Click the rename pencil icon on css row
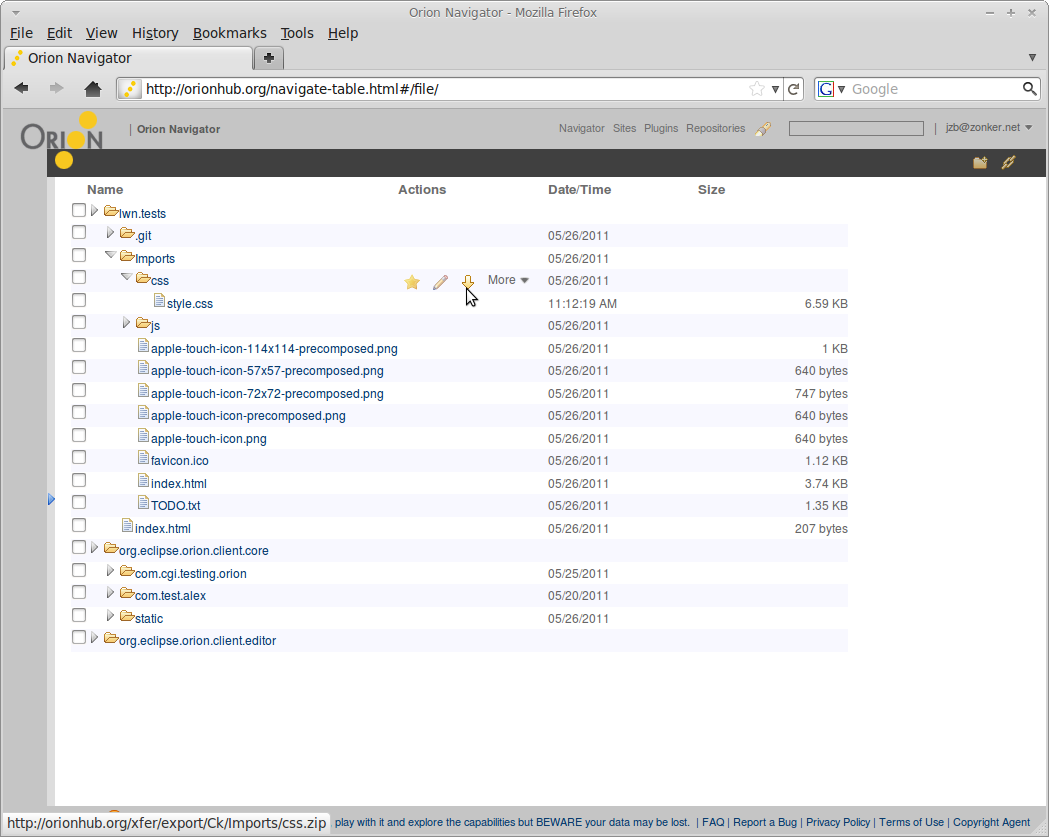Image resolution: width=1049 pixels, height=837 pixels. 440,282
